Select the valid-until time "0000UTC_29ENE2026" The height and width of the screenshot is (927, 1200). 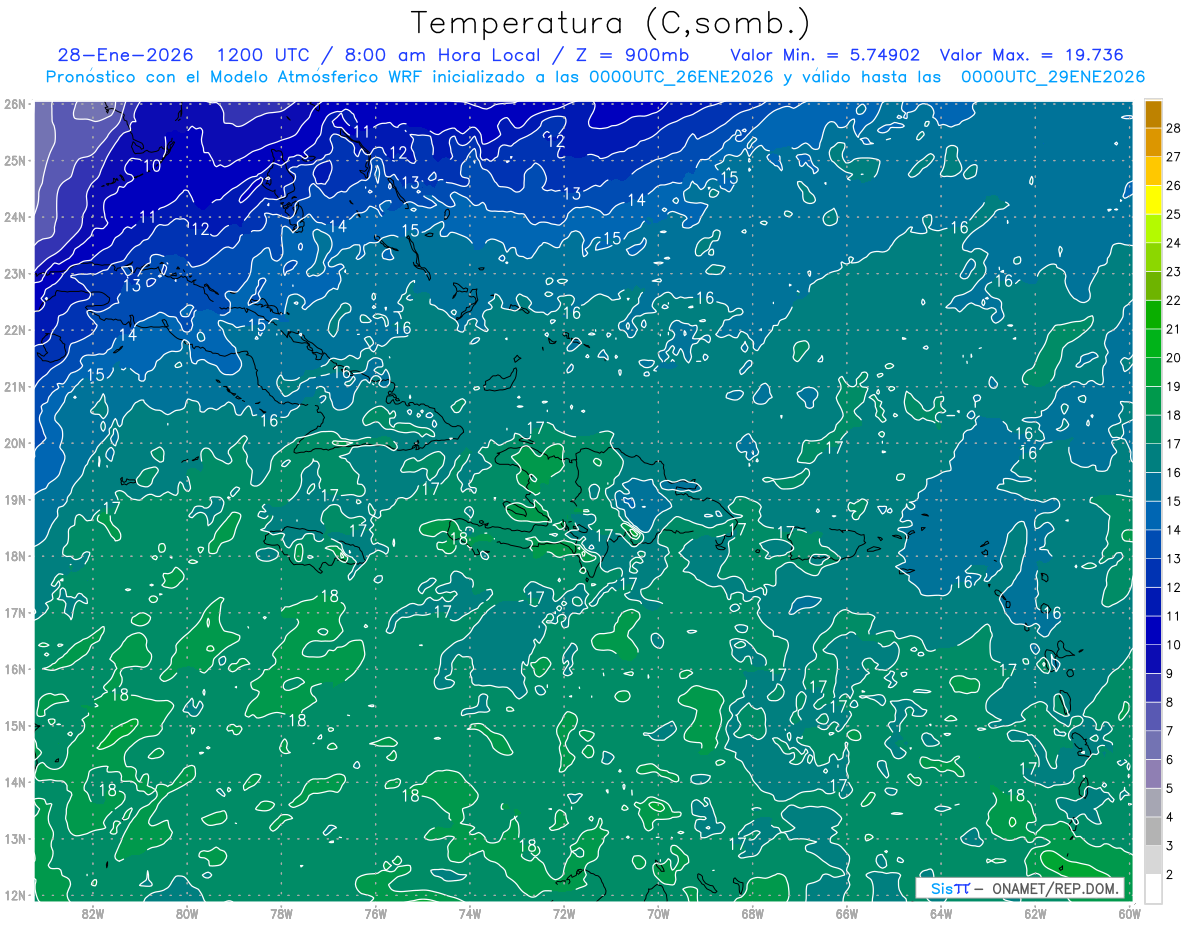click(x=1052, y=77)
